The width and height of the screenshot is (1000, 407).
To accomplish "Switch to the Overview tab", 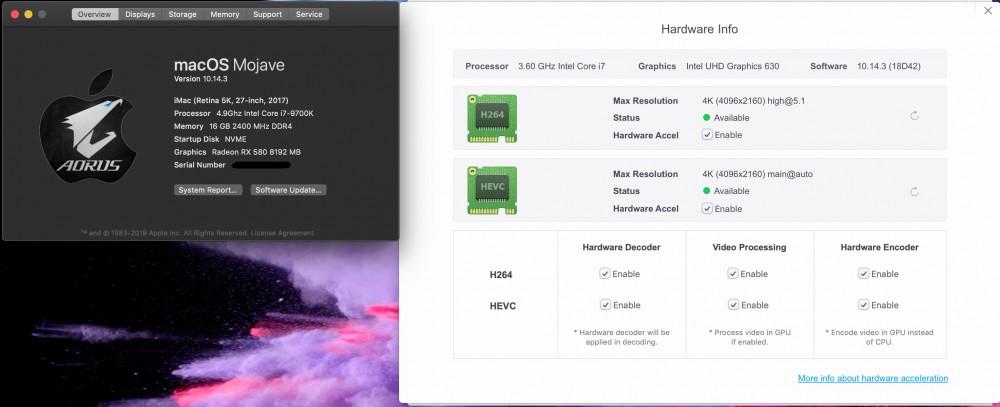I will 94,14.
